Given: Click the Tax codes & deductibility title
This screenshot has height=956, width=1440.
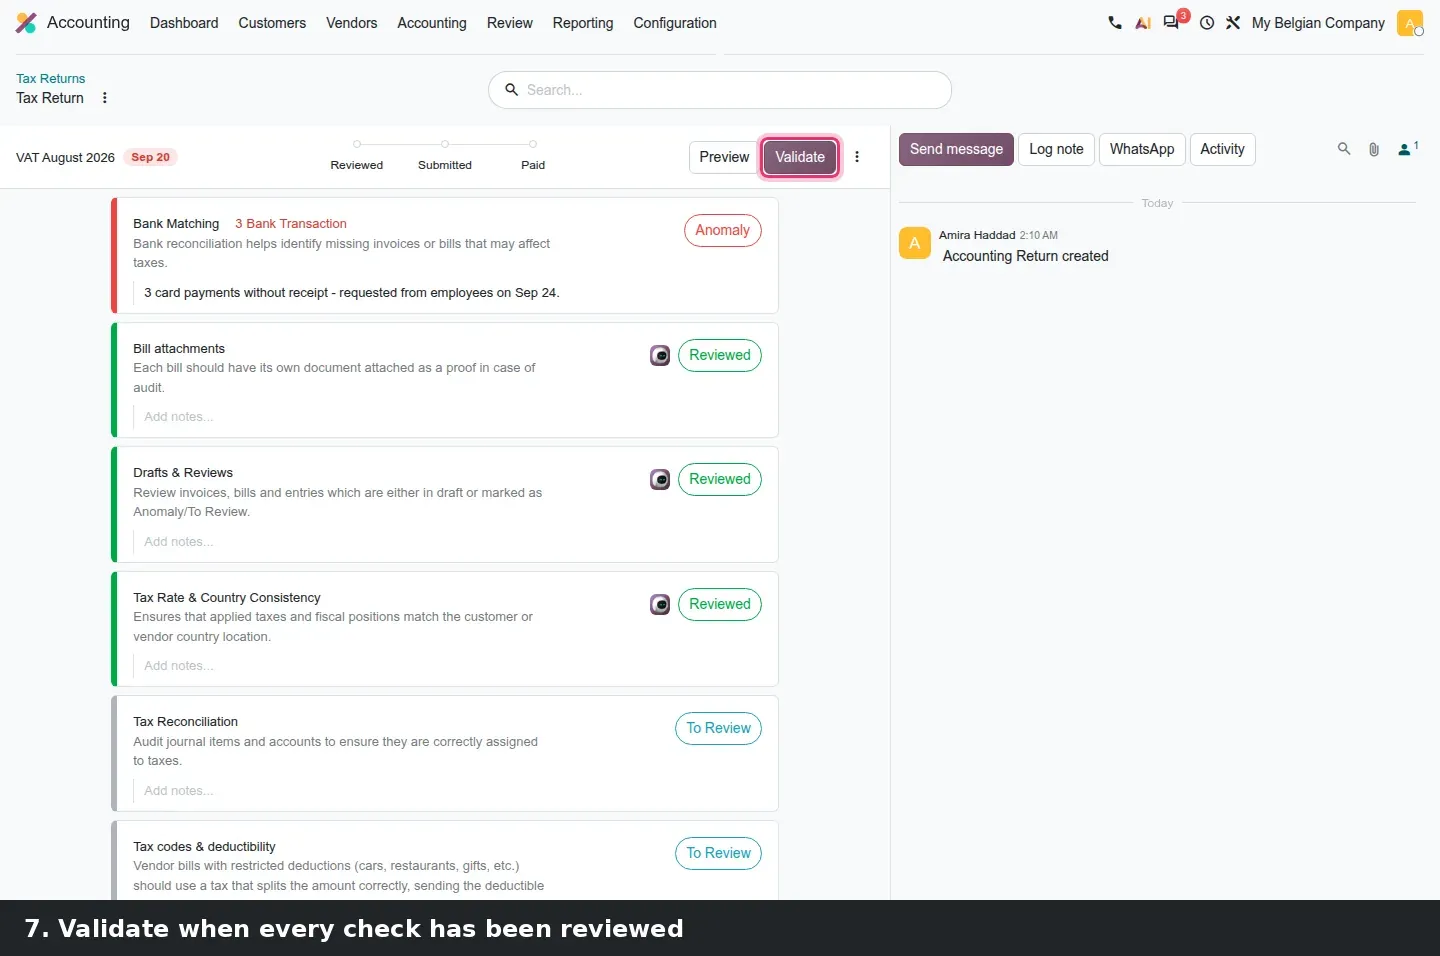Looking at the screenshot, I should pyautogui.click(x=204, y=847).
